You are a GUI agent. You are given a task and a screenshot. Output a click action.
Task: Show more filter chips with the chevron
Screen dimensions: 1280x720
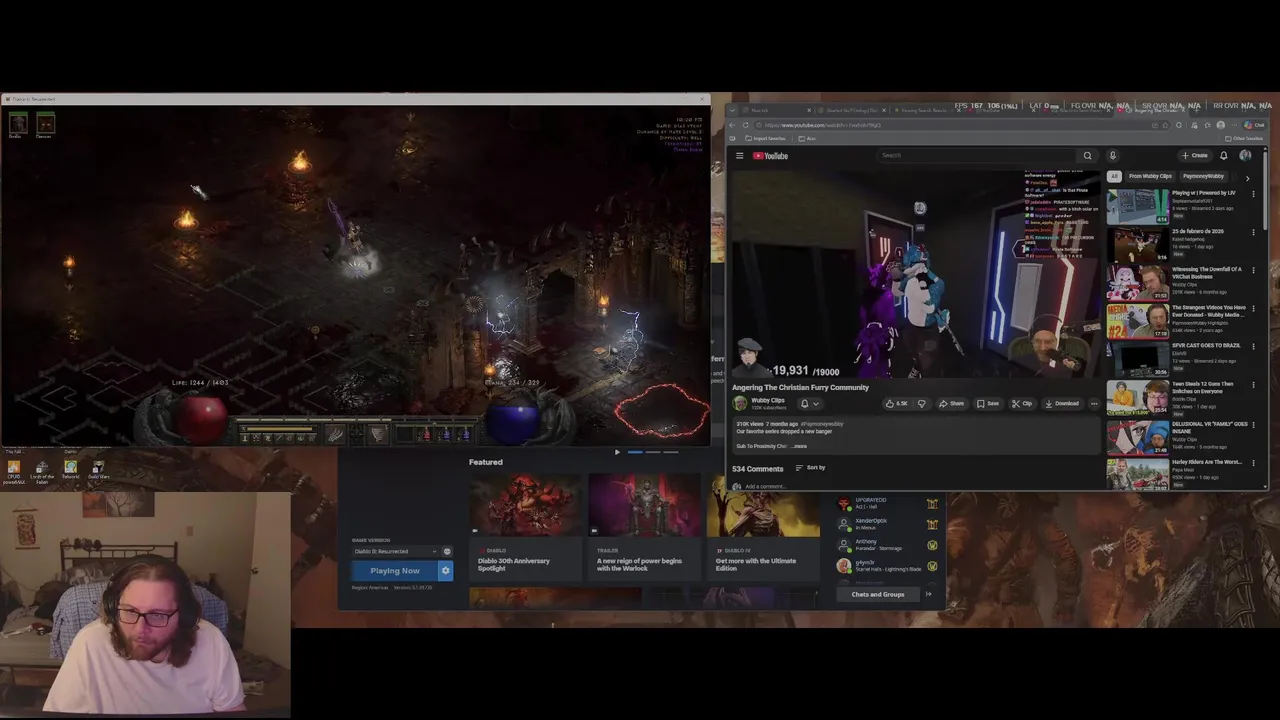[x=1247, y=177]
